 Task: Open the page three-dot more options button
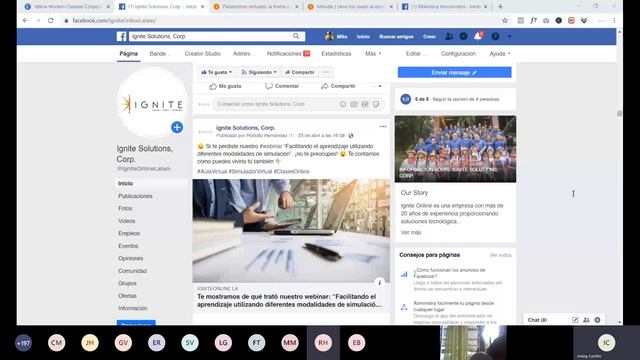325,72
